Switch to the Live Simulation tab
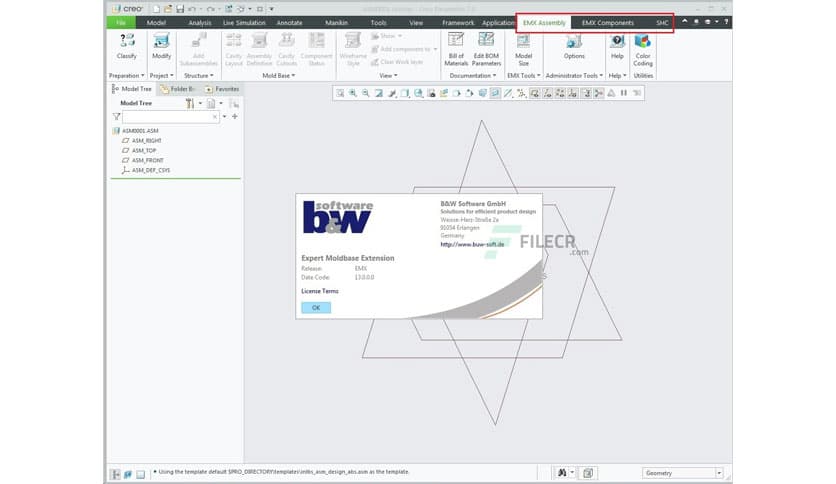The height and width of the screenshot is (484, 836). 244,22
